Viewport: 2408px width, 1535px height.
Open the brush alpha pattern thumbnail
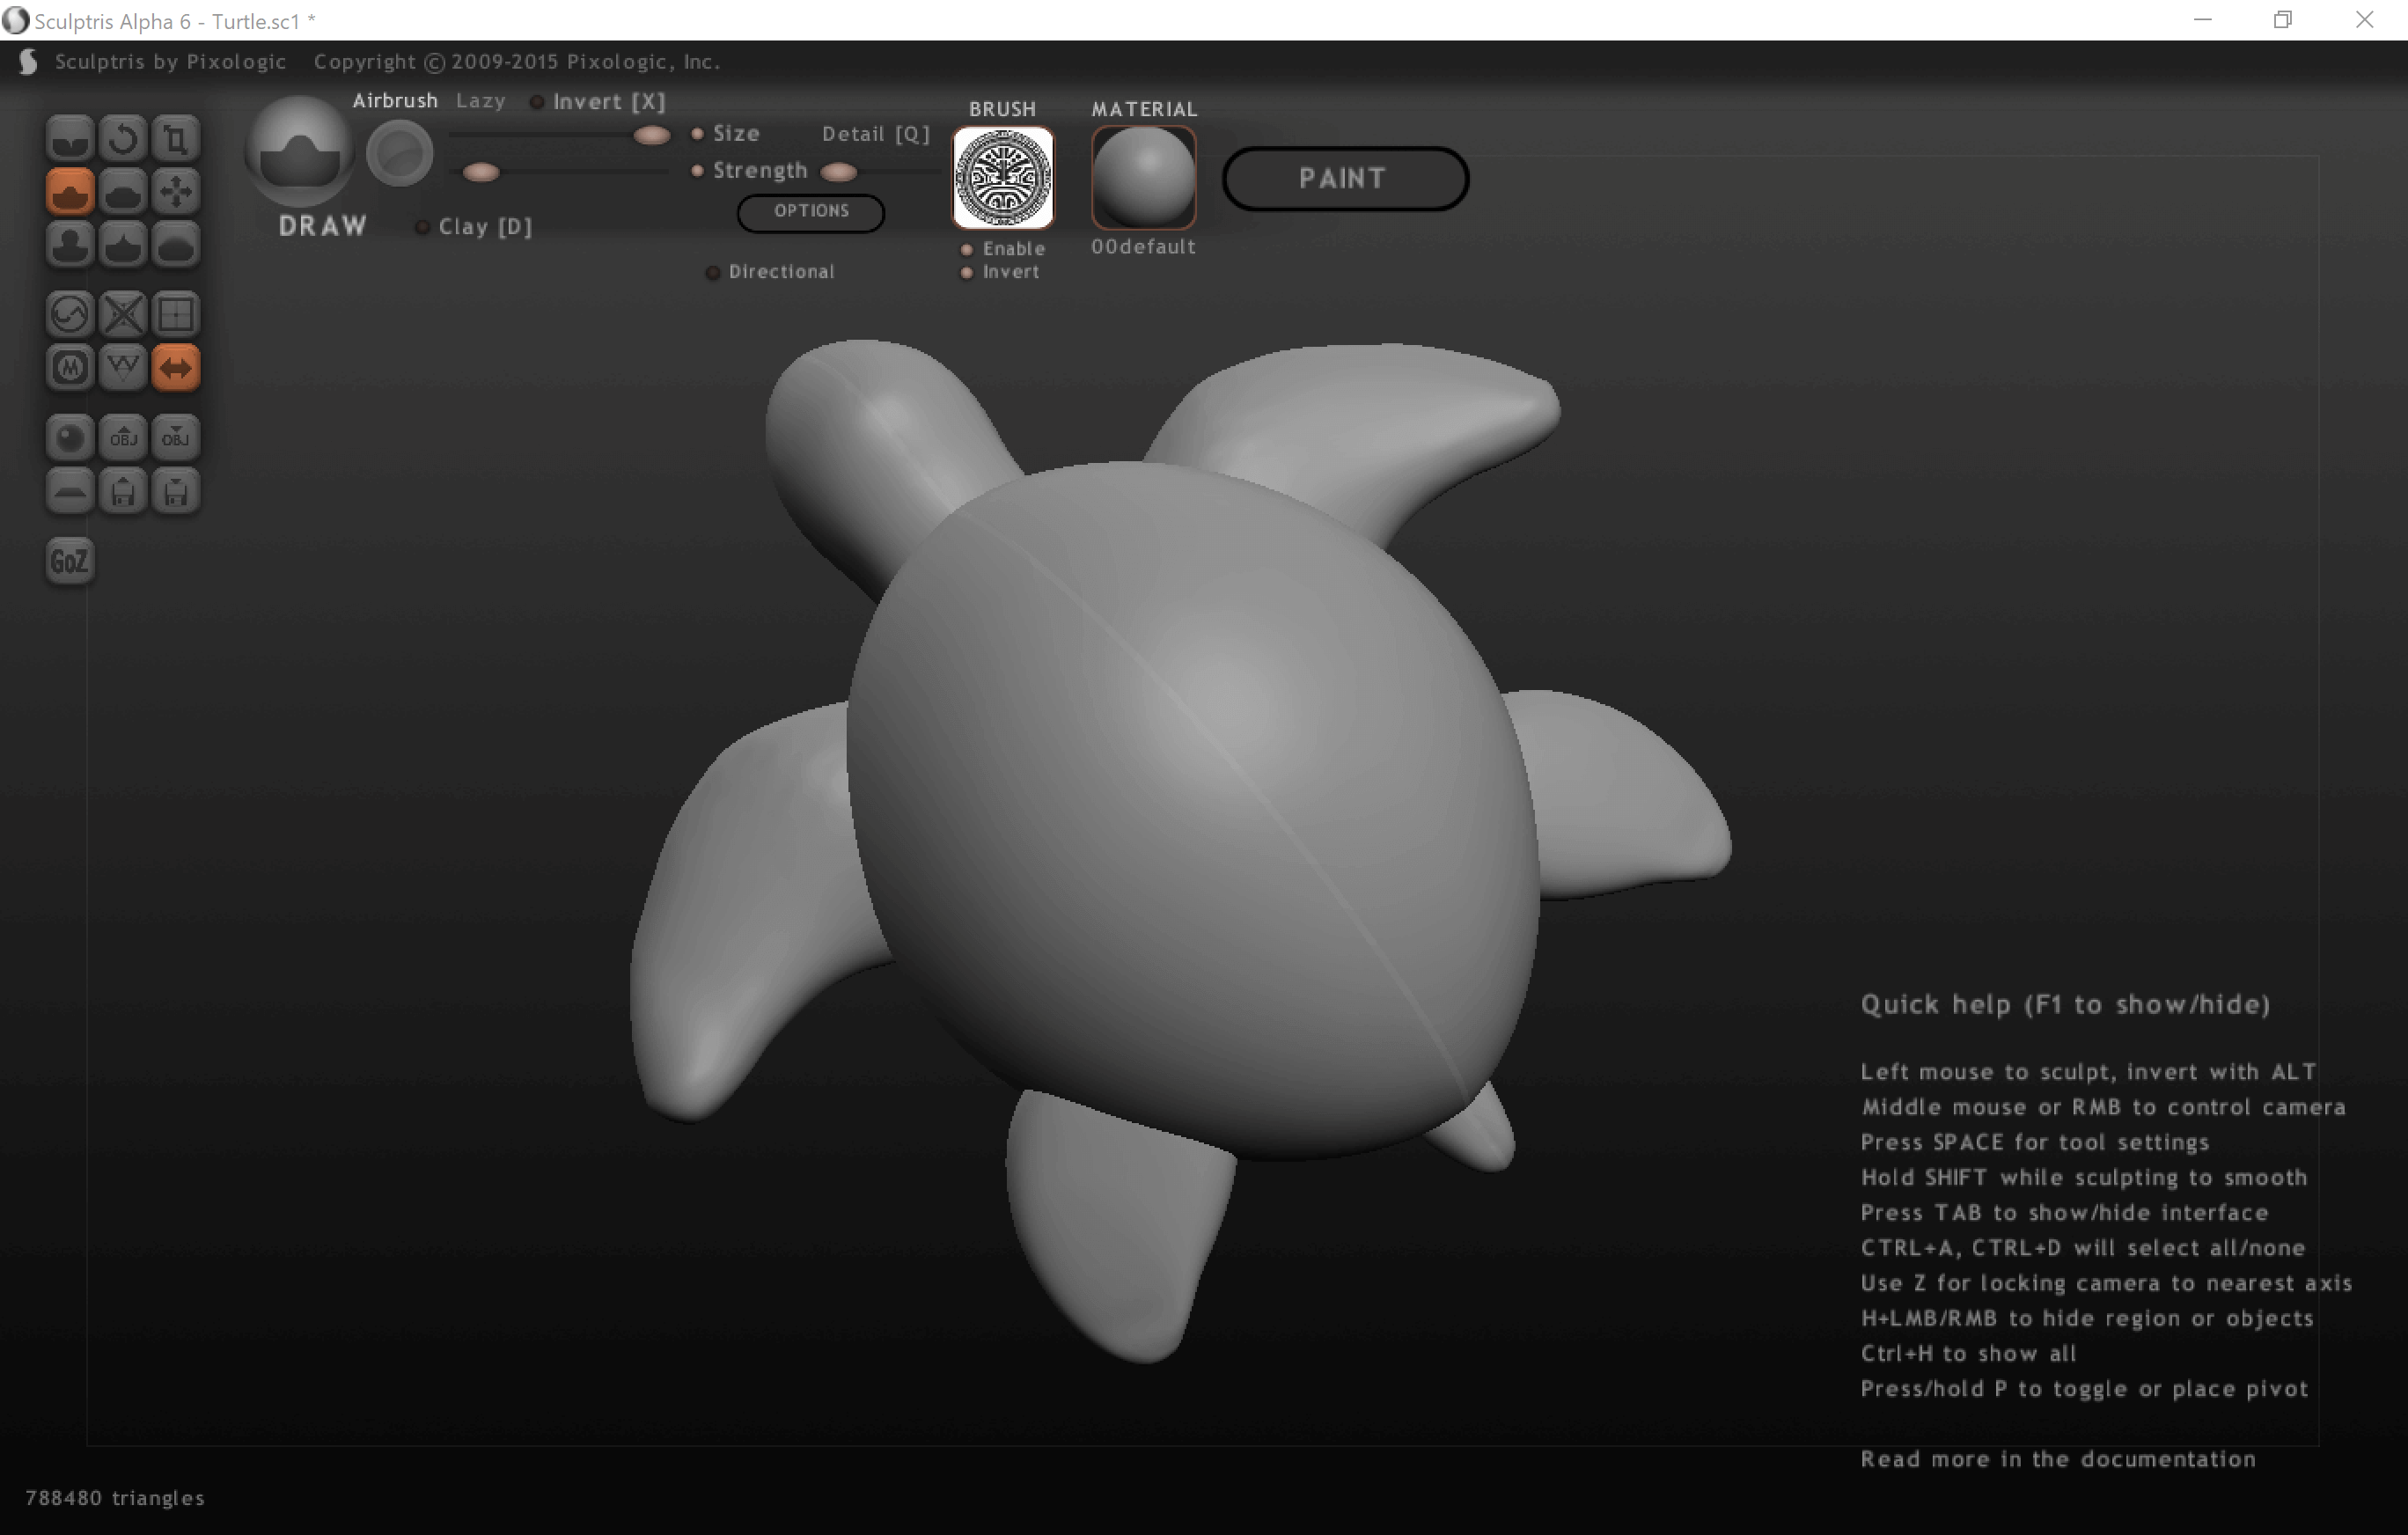(x=1002, y=178)
